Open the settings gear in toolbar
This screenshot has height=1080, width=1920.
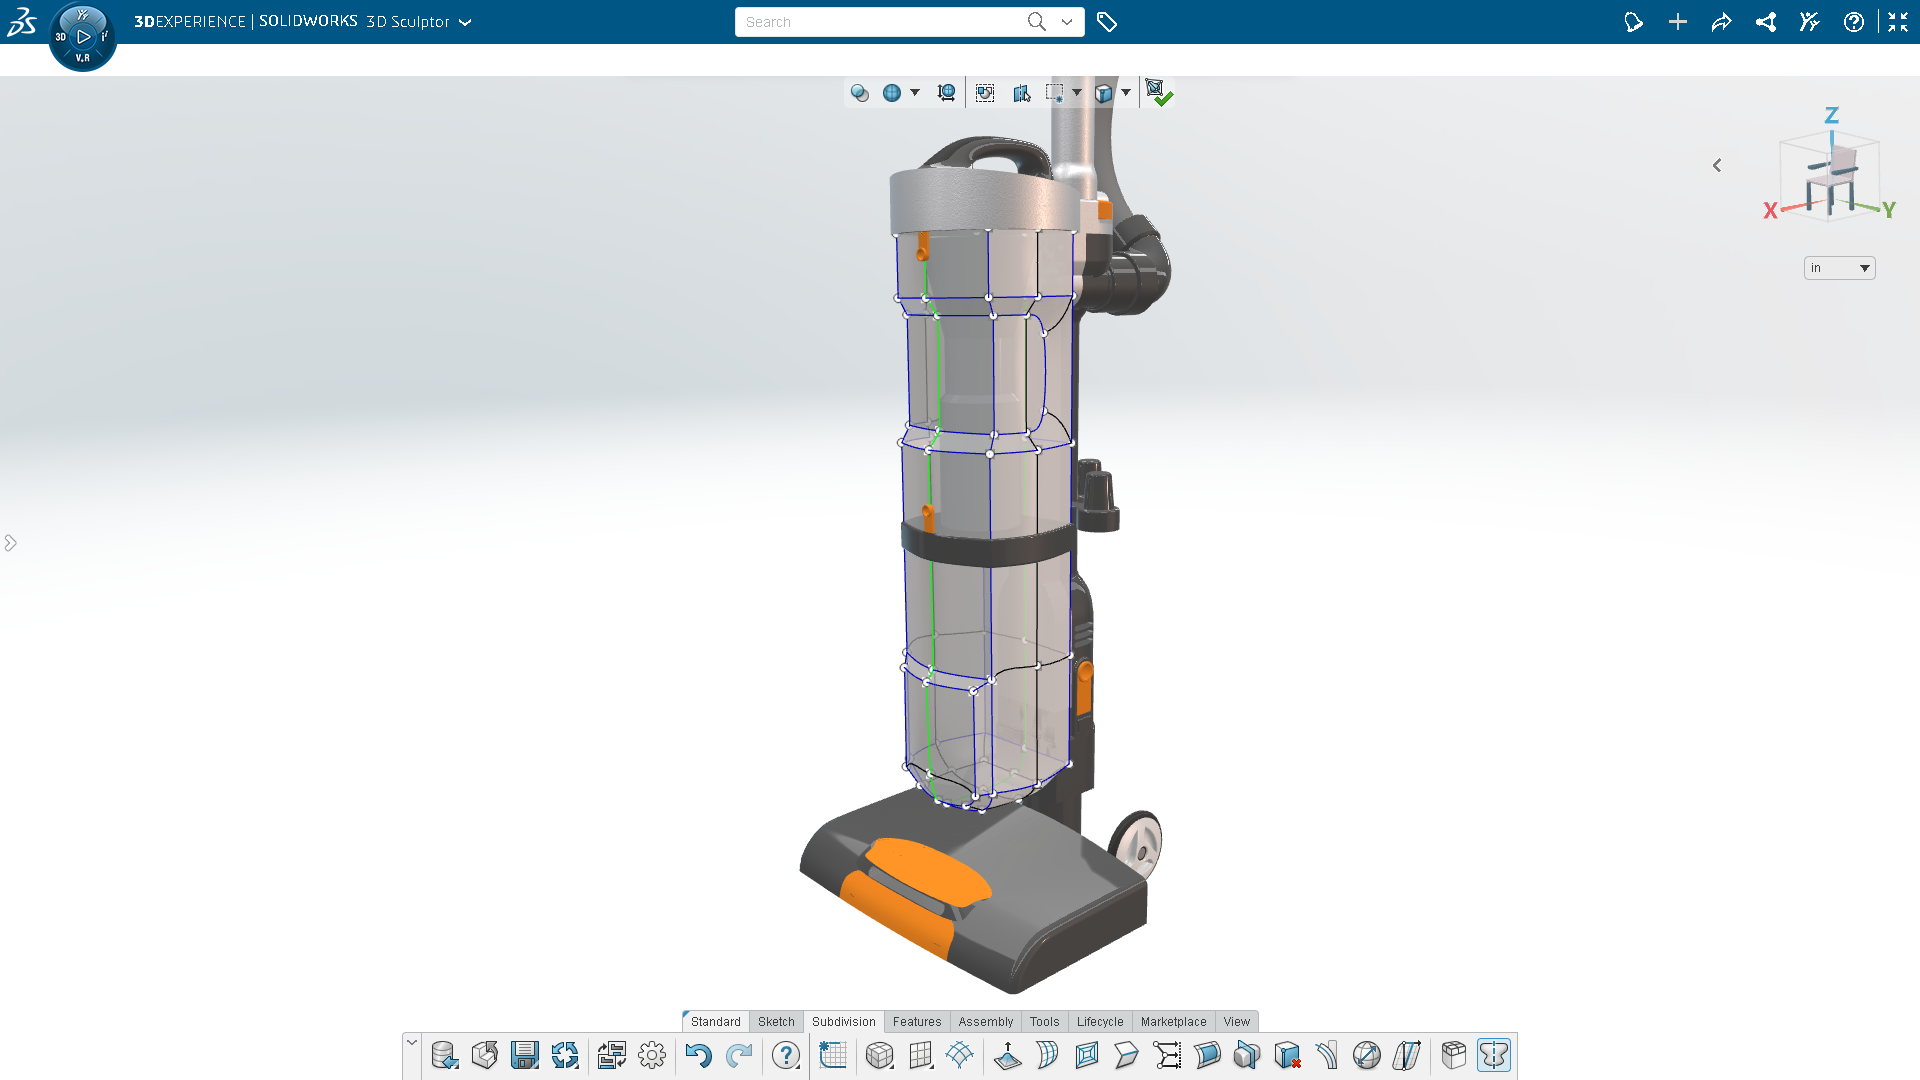pos(652,1055)
